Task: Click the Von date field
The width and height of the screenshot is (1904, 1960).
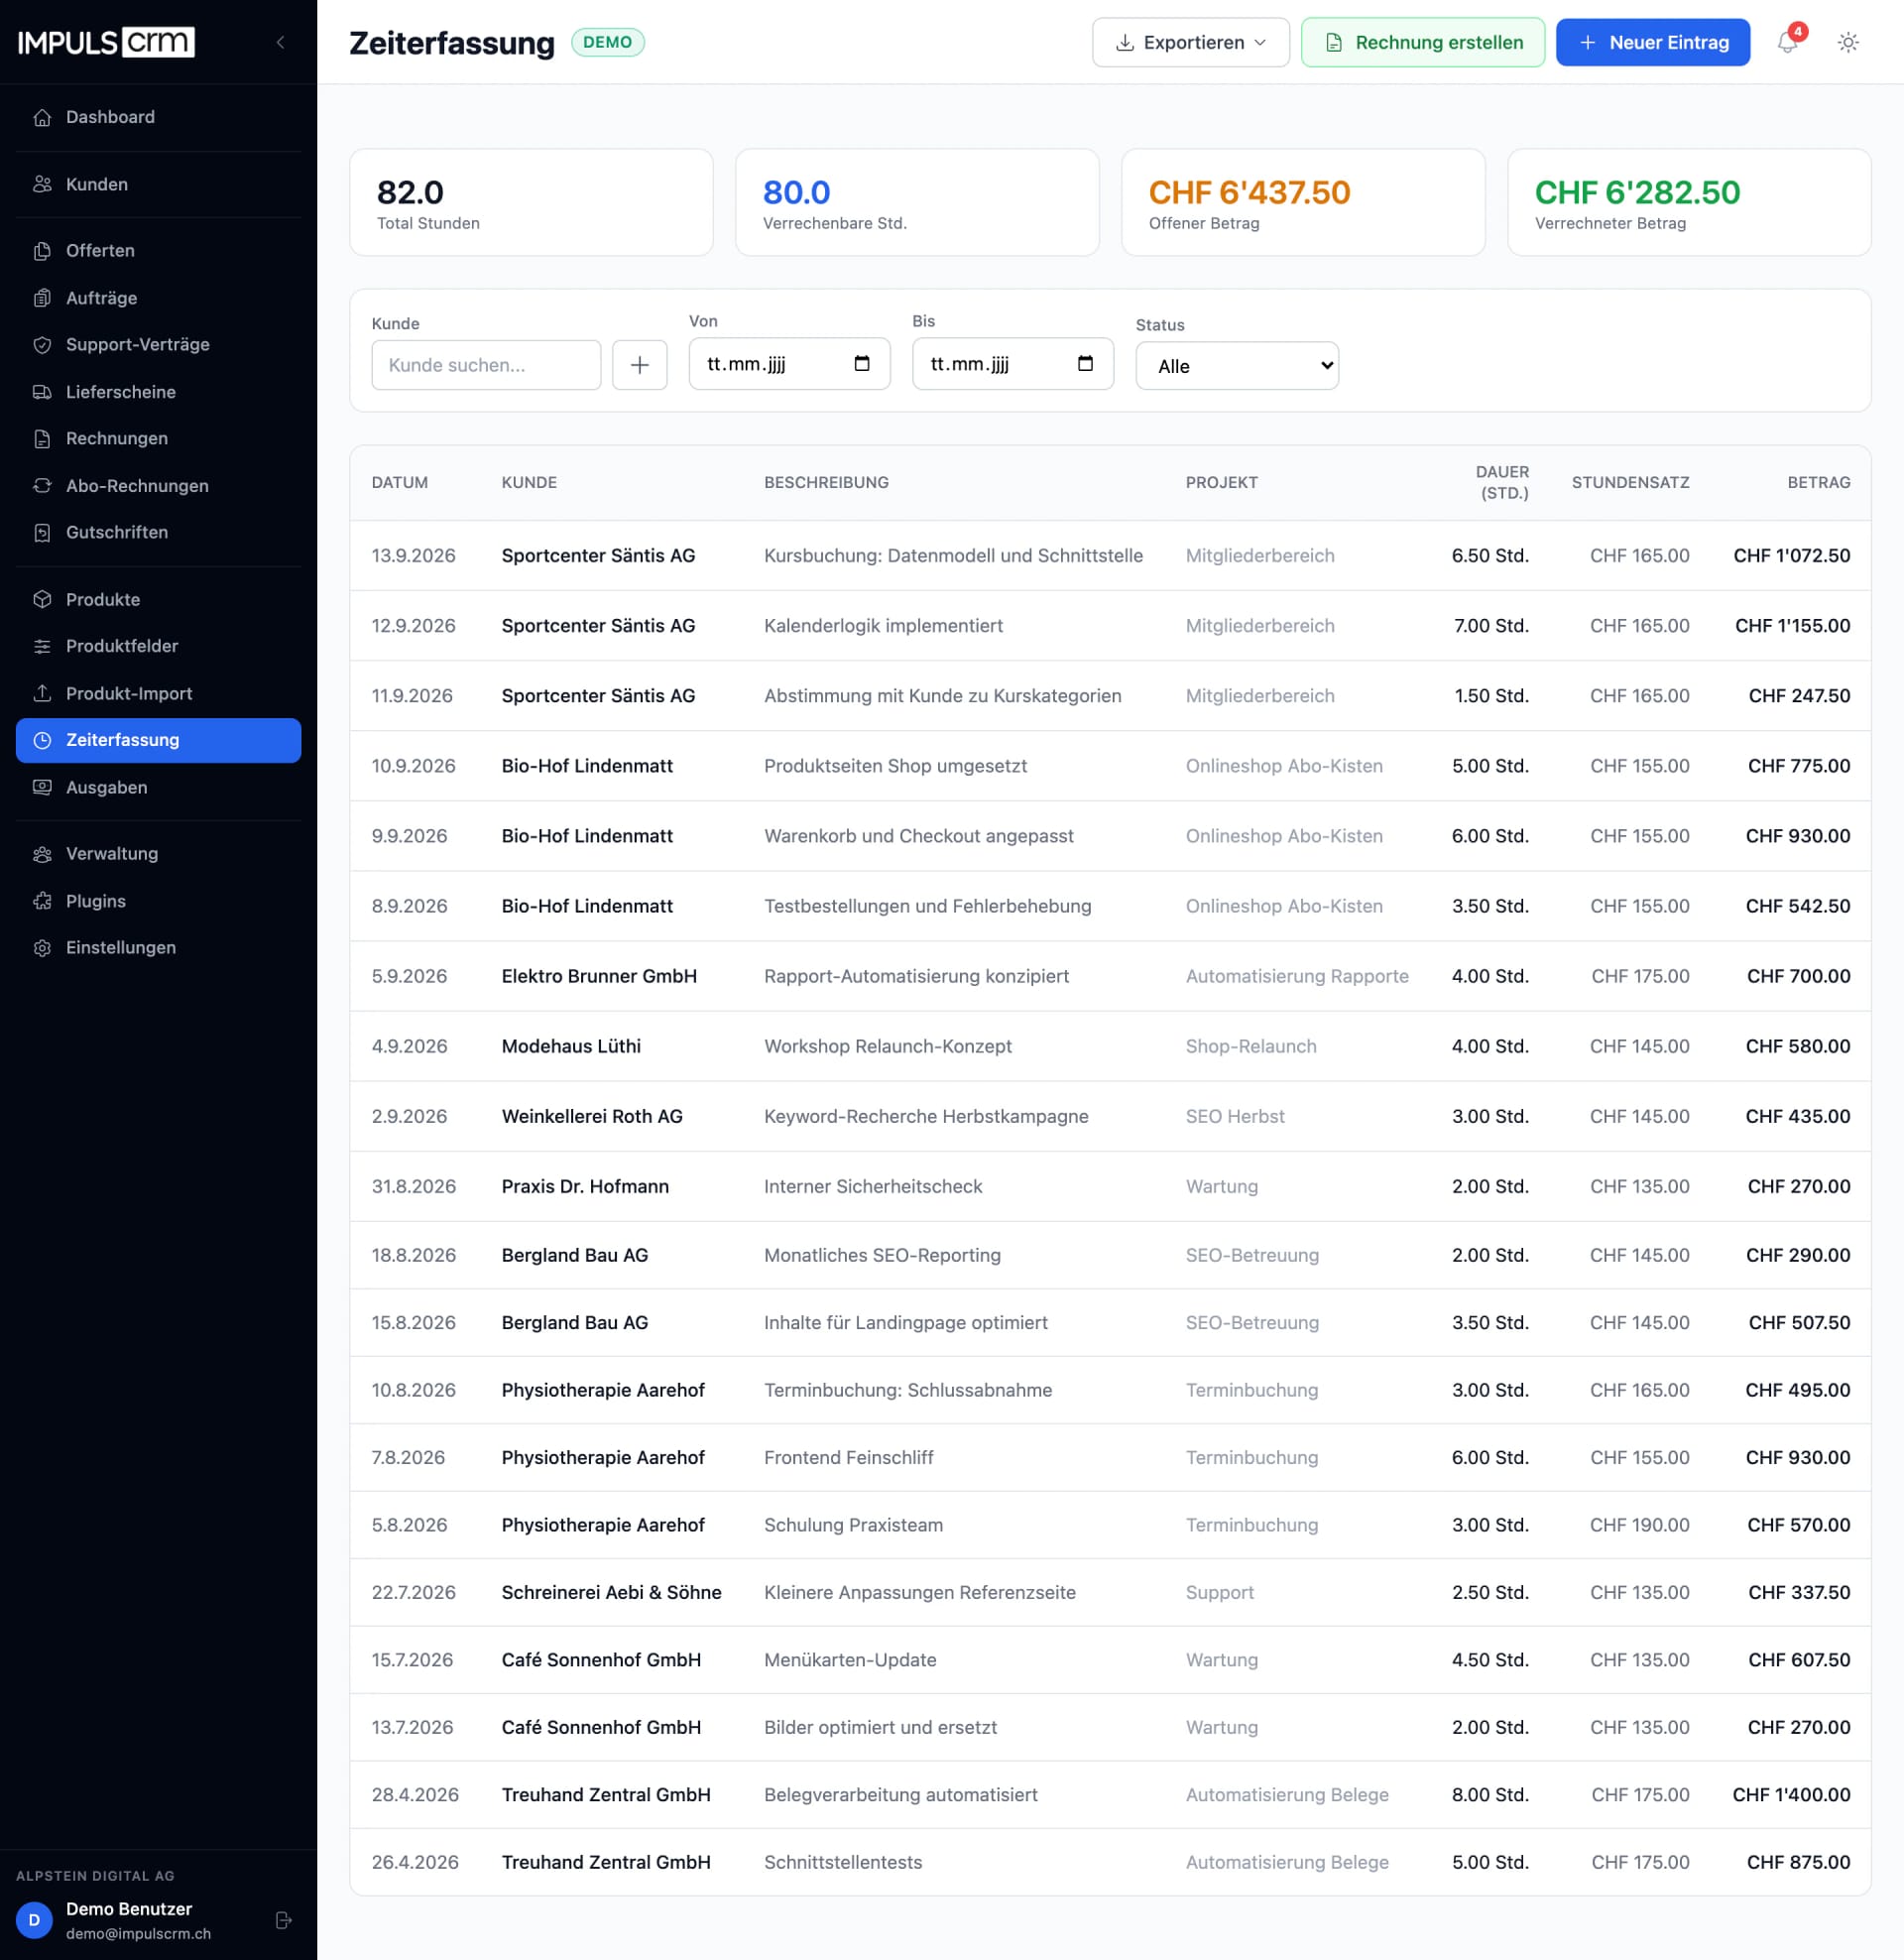Action: tap(789, 364)
